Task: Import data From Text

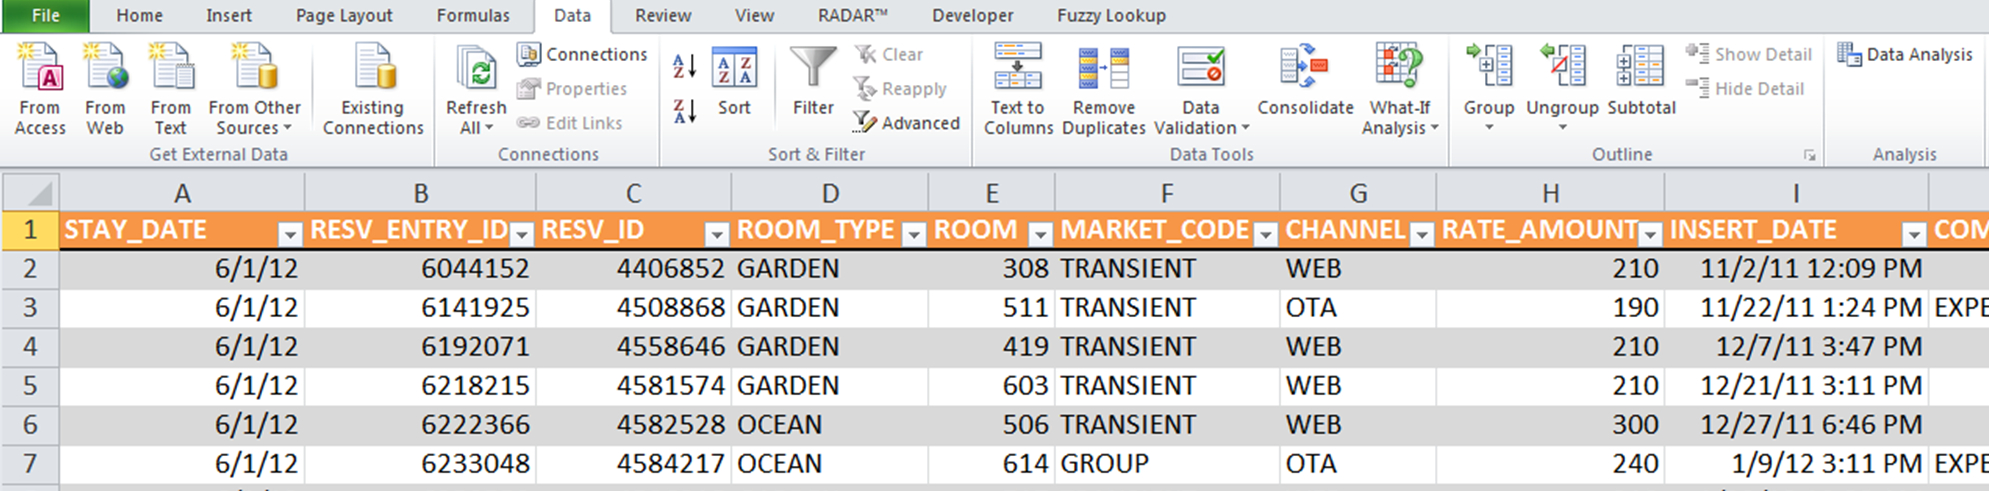Action: (x=170, y=89)
